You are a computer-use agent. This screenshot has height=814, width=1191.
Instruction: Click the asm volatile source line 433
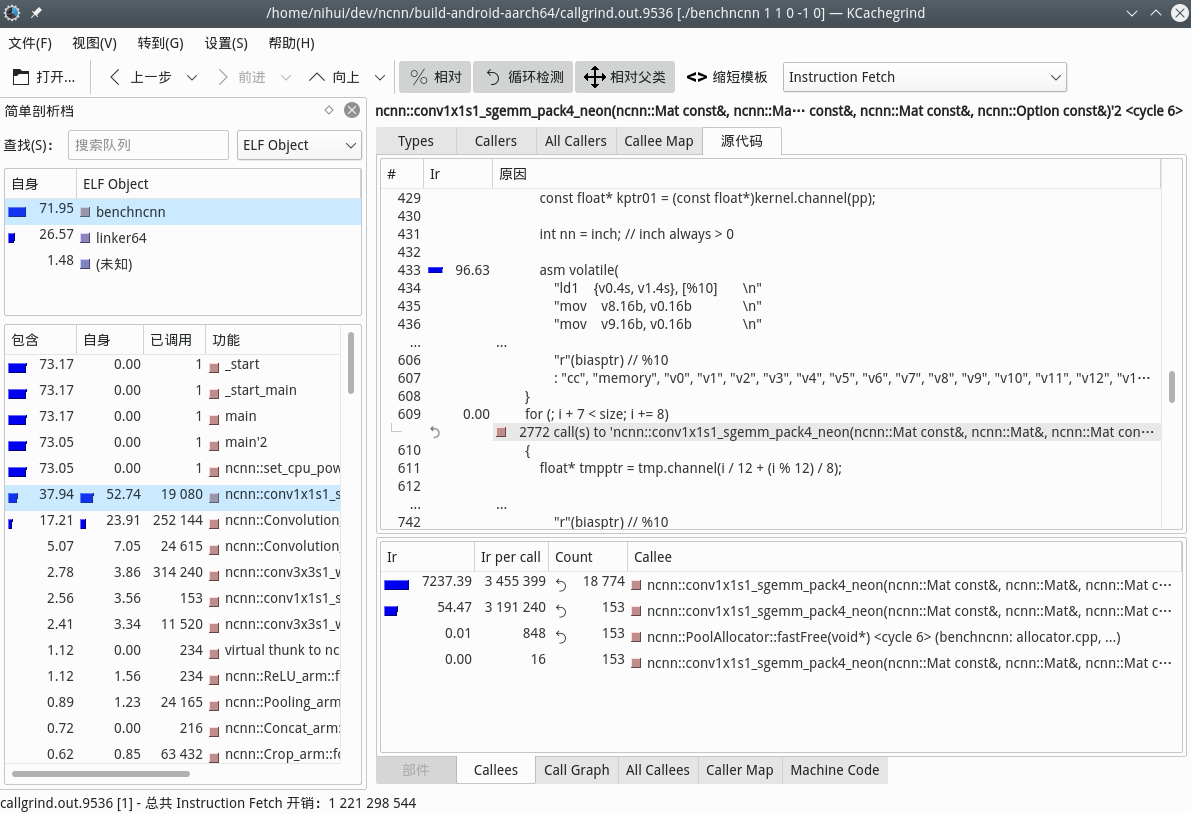tap(770, 270)
